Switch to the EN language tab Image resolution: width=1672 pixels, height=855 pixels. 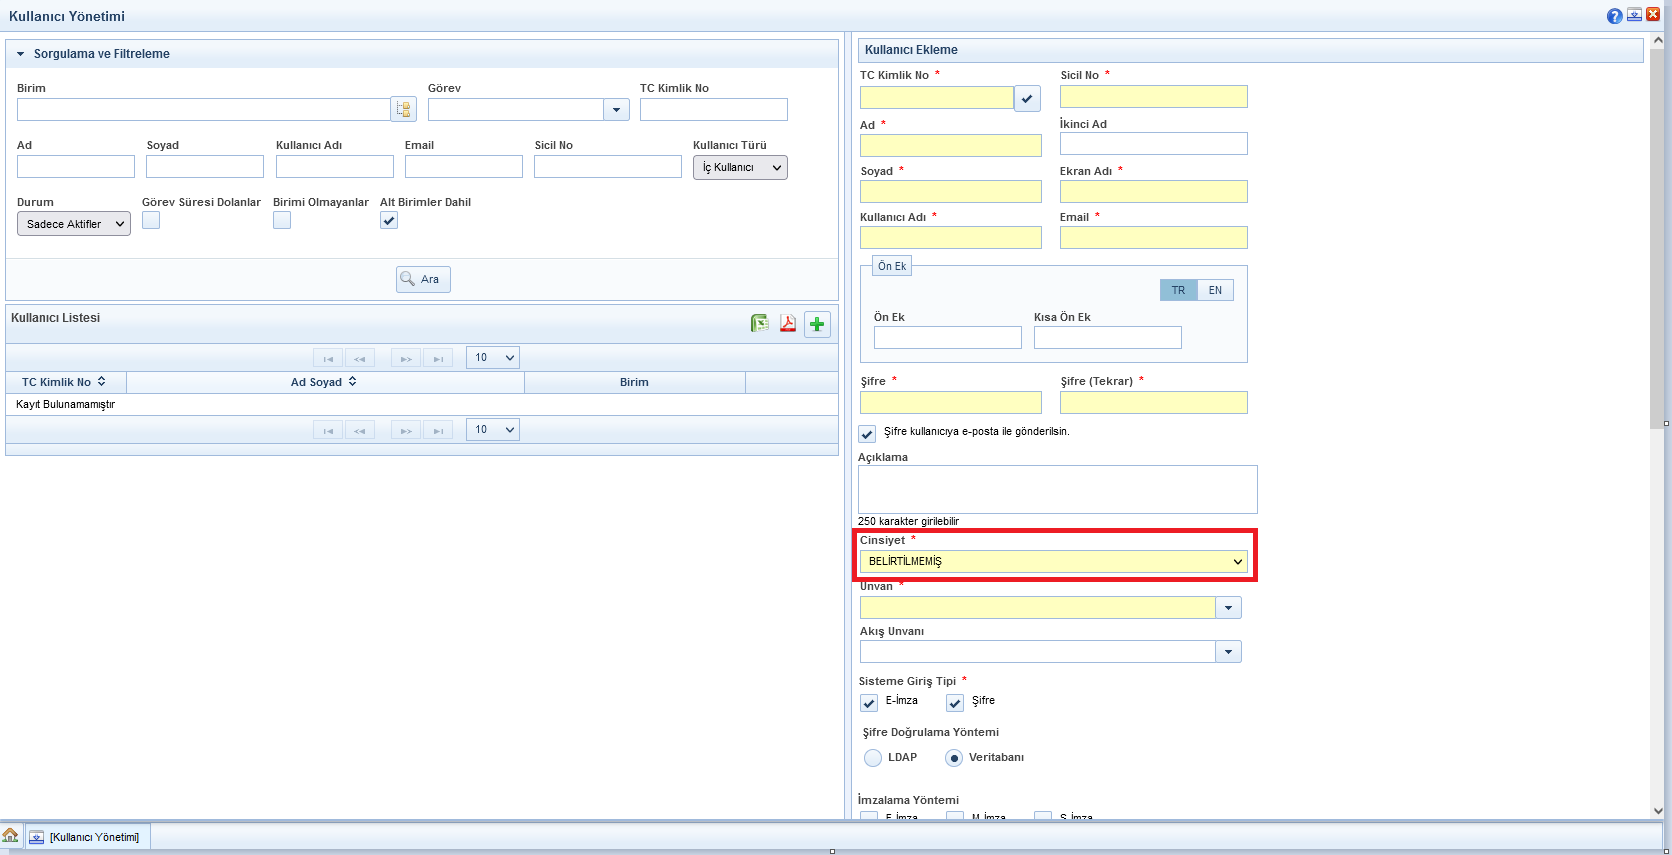click(1215, 290)
